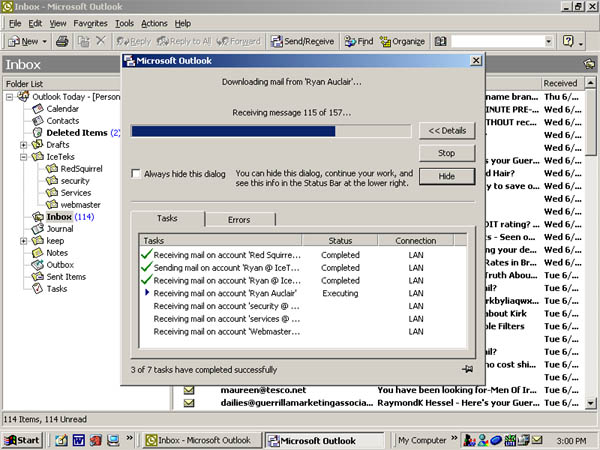Click the Reply toolbar button
The height and width of the screenshot is (450, 600).
(x=134, y=41)
